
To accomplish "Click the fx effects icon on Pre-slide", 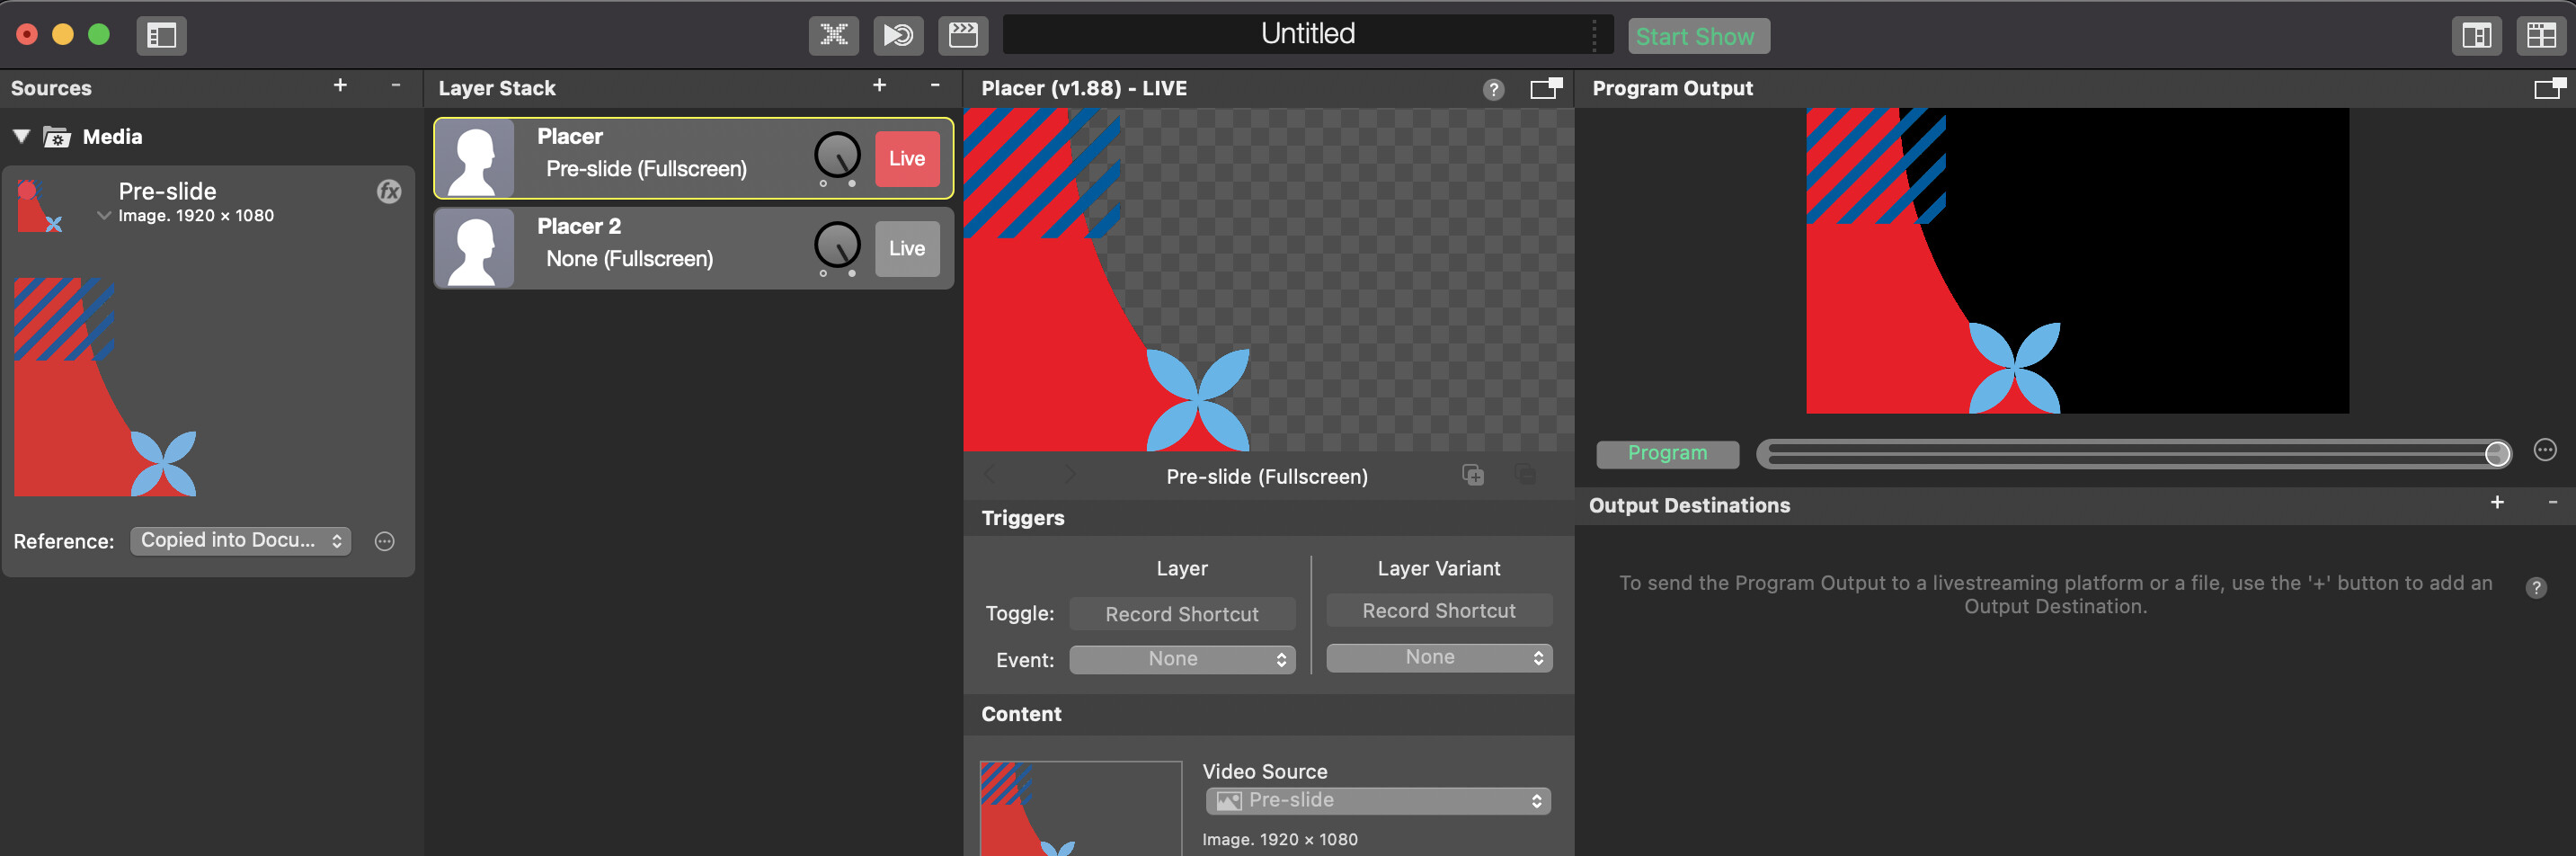I will pos(389,192).
